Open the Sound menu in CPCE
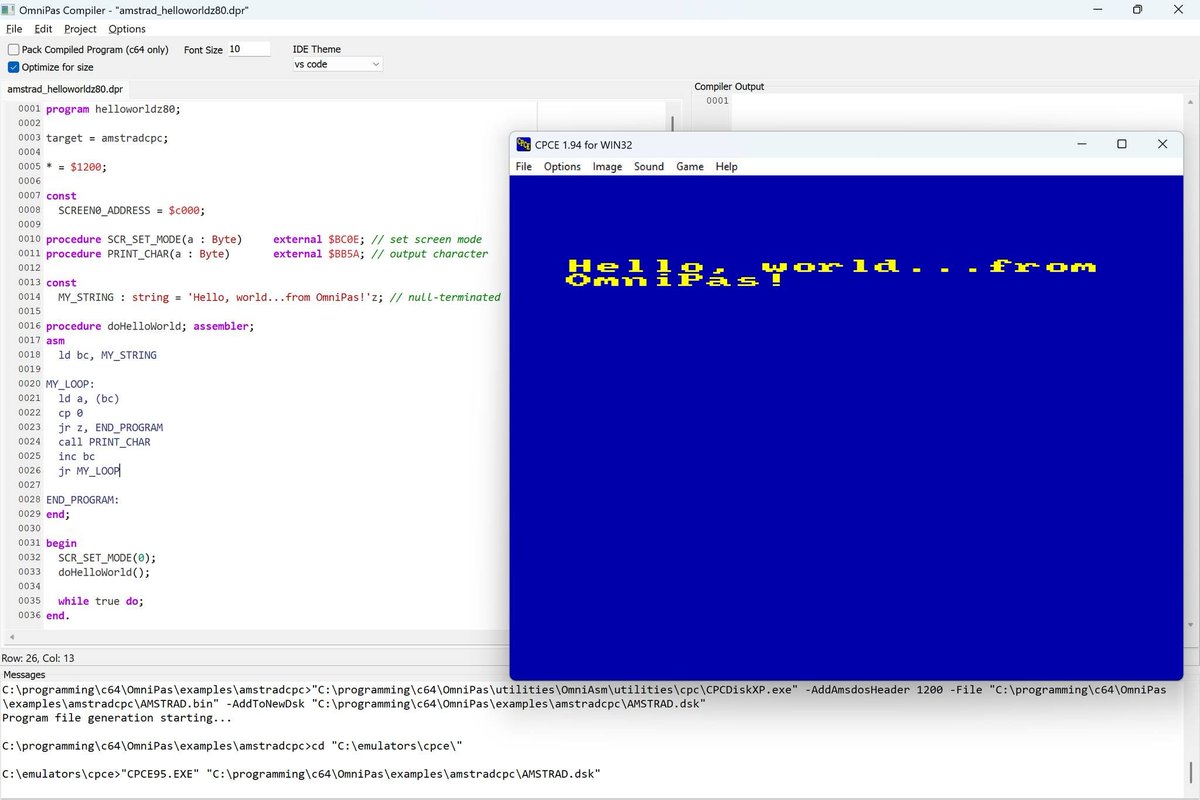The width and height of the screenshot is (1200, 800). click(x=648, y=166)
